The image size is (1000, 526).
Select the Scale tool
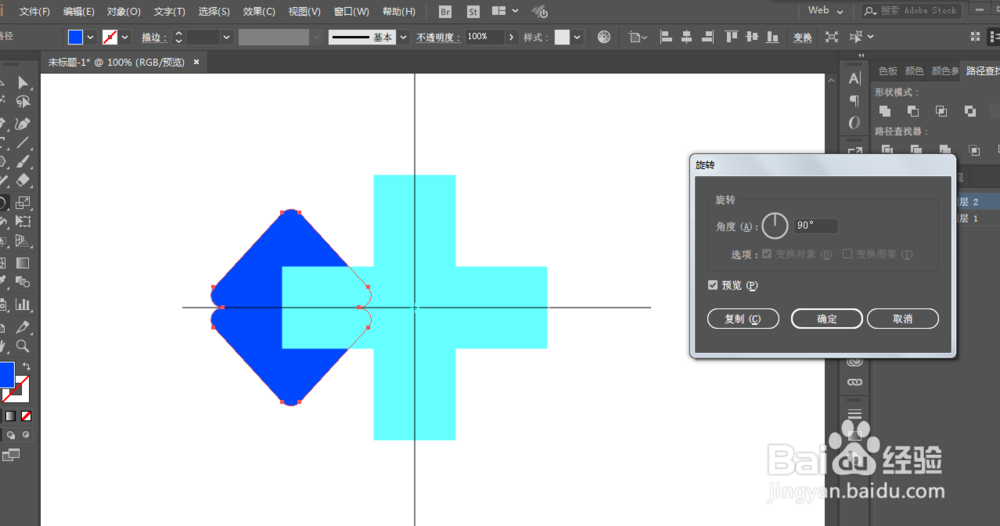23,203
